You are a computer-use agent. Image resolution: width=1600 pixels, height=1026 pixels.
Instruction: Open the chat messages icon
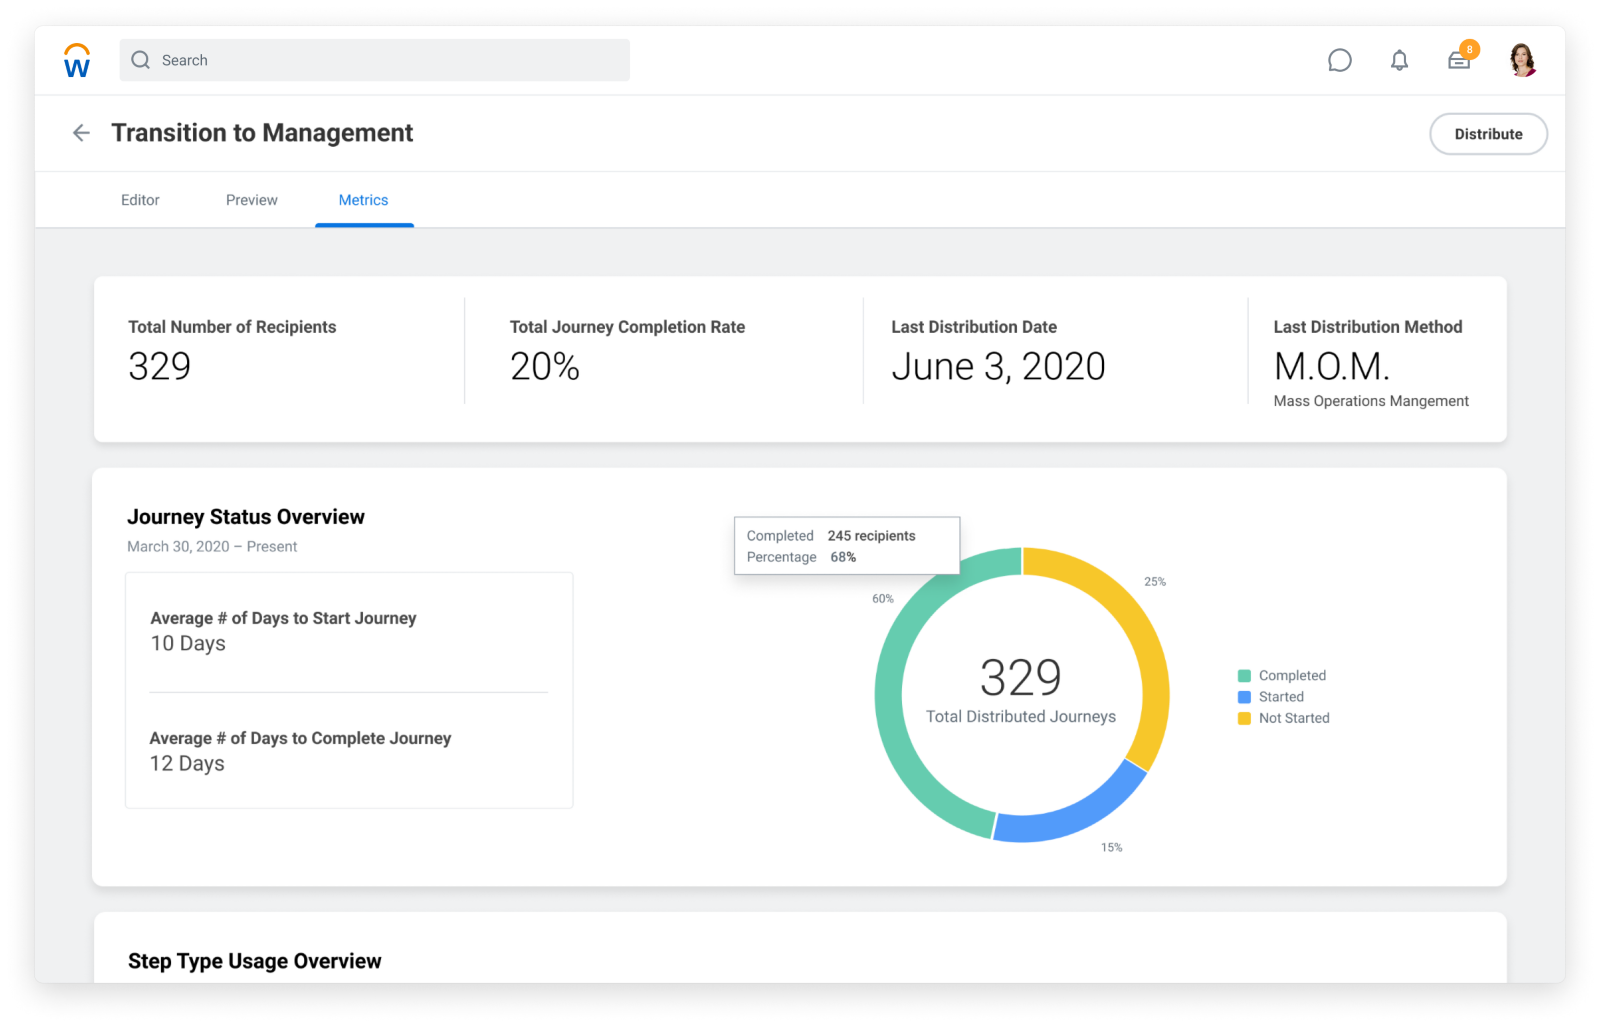click(x=1339, y=61)
